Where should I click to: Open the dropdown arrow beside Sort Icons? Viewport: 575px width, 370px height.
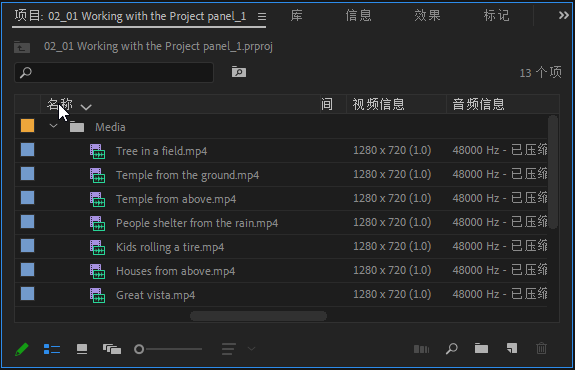tap(251, 349)
